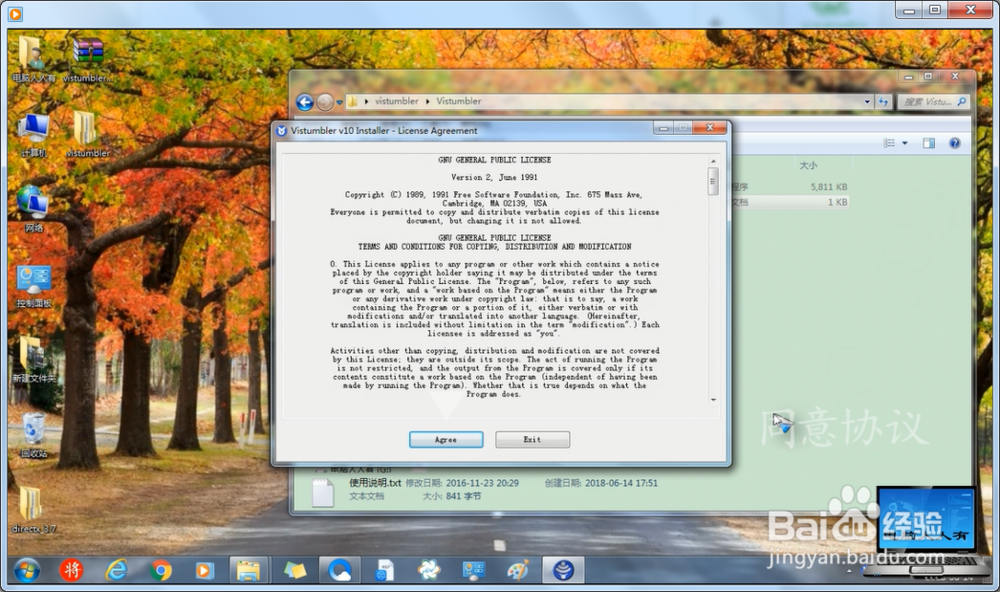Click the 使用说明.txt file icon in details pane

tap(323, 492)
